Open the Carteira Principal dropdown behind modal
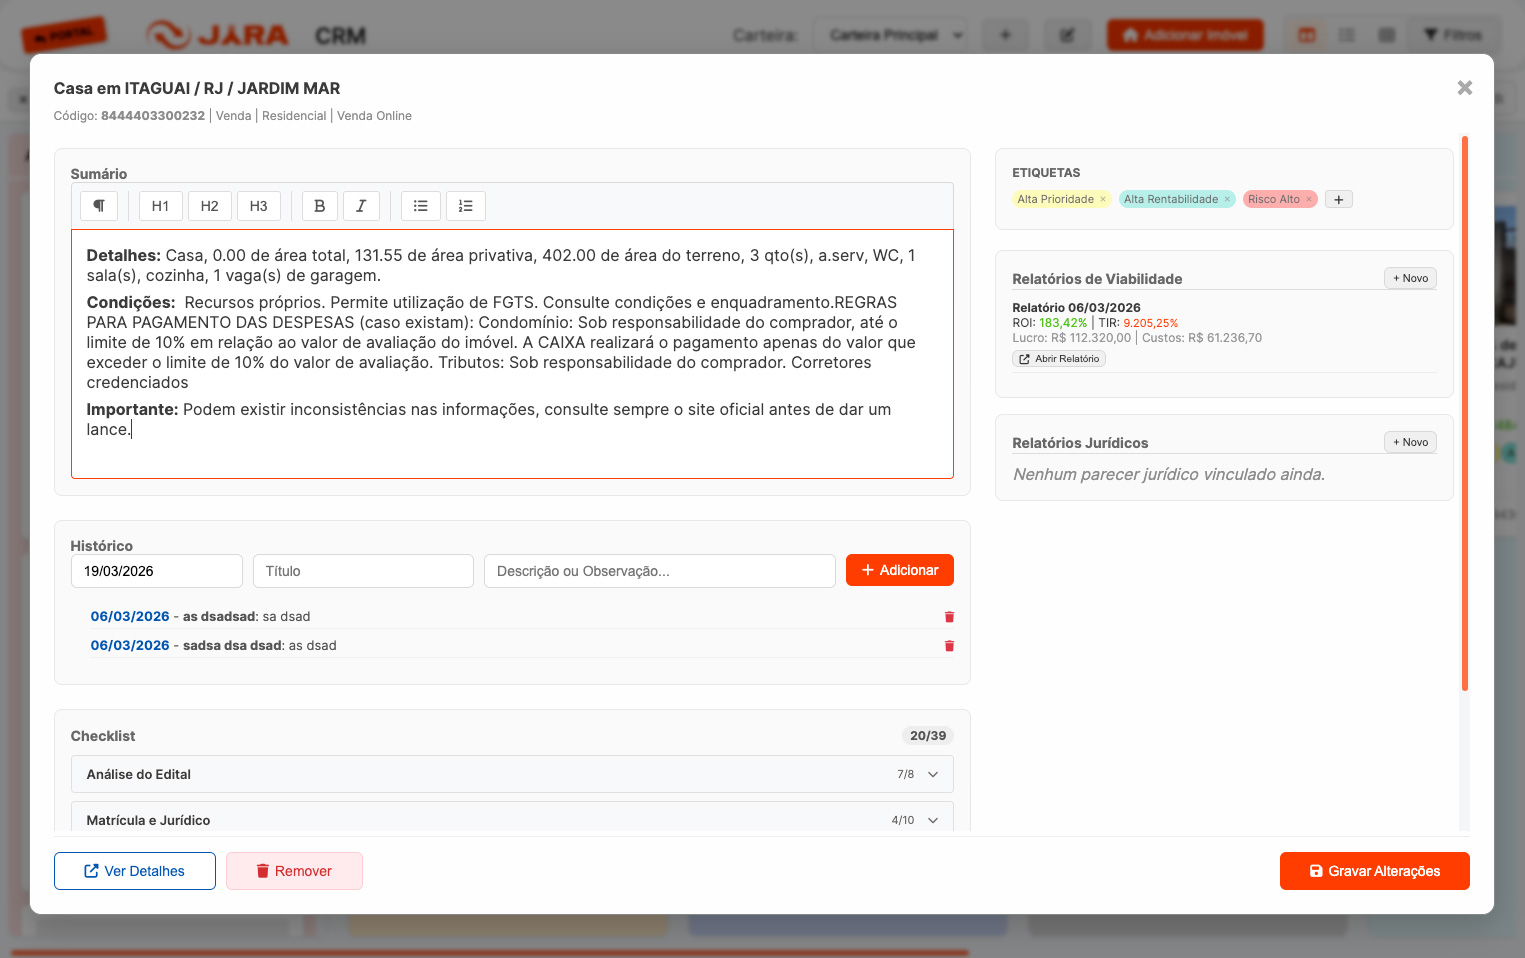 (x=890, y=35)
